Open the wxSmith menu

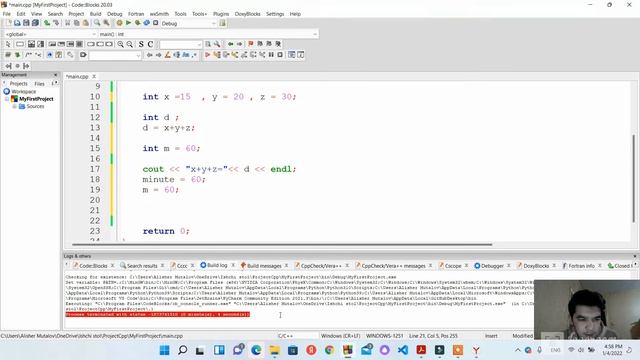point(159,14)
